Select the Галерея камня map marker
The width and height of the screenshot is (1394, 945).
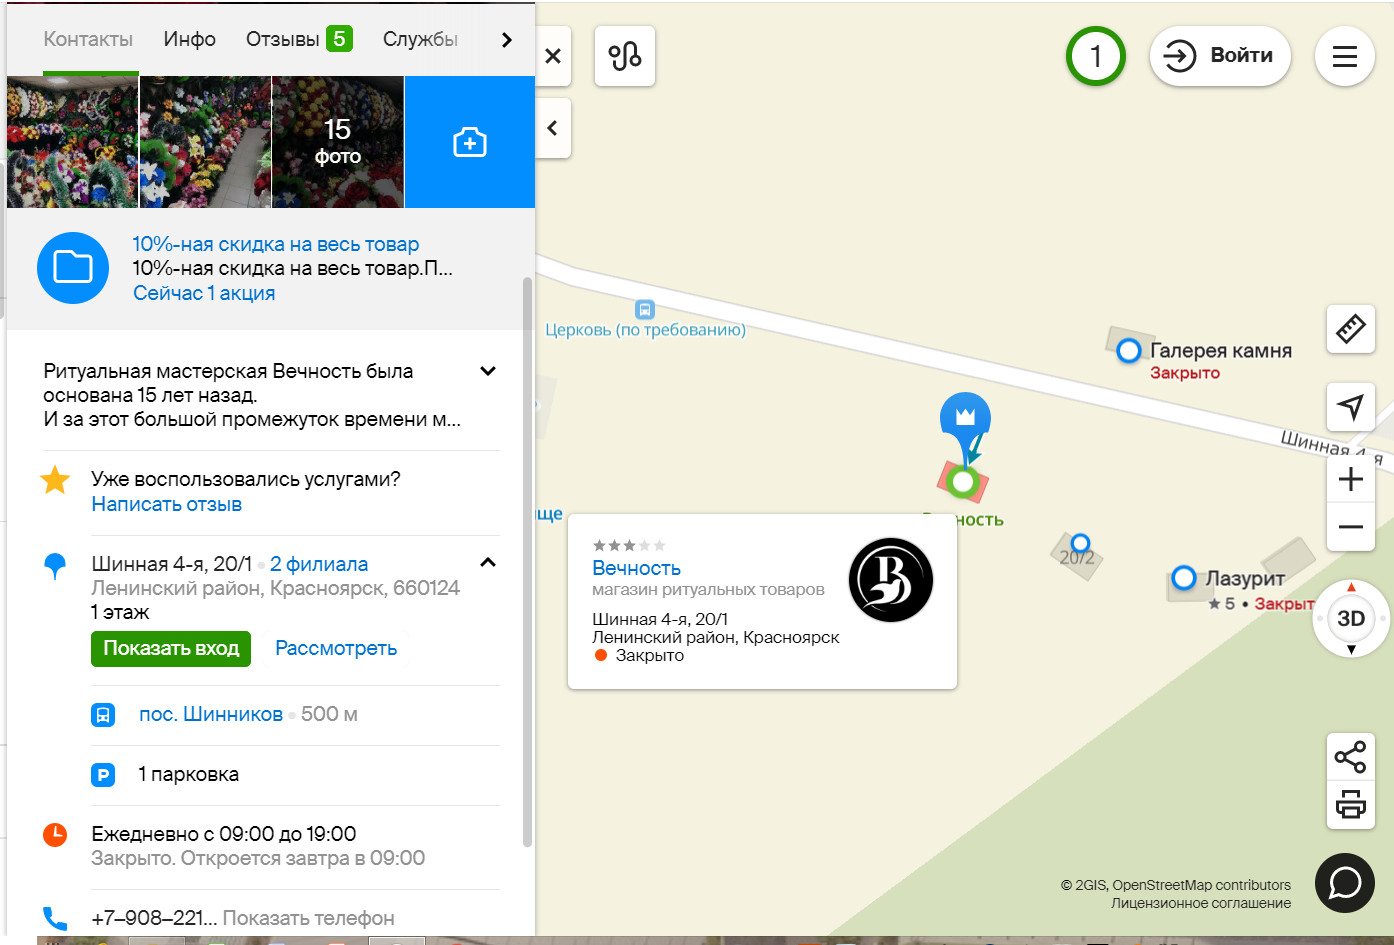pyautogui.click(x=1129, y=351)
